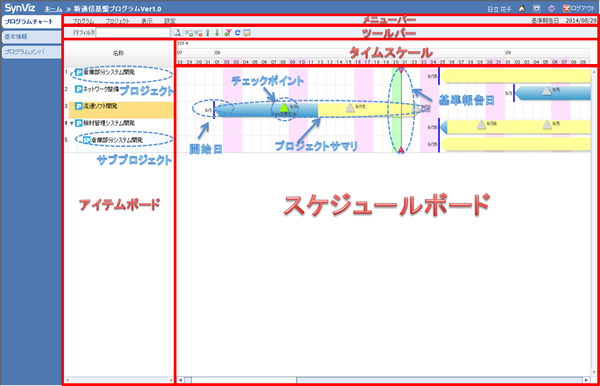Image resolution: width=600 pixels, height=386 pixels.
Task: Select the 8/29 checkpoint triangle on row 4
Action: [481, 124]
